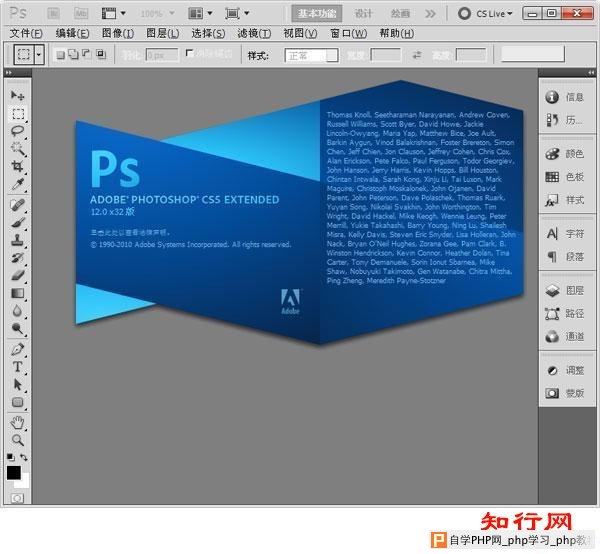Viewport: 600px width, 554px height.
Task: Toggle the anti-alias checkbox in options bar
Action: point(189,53)
